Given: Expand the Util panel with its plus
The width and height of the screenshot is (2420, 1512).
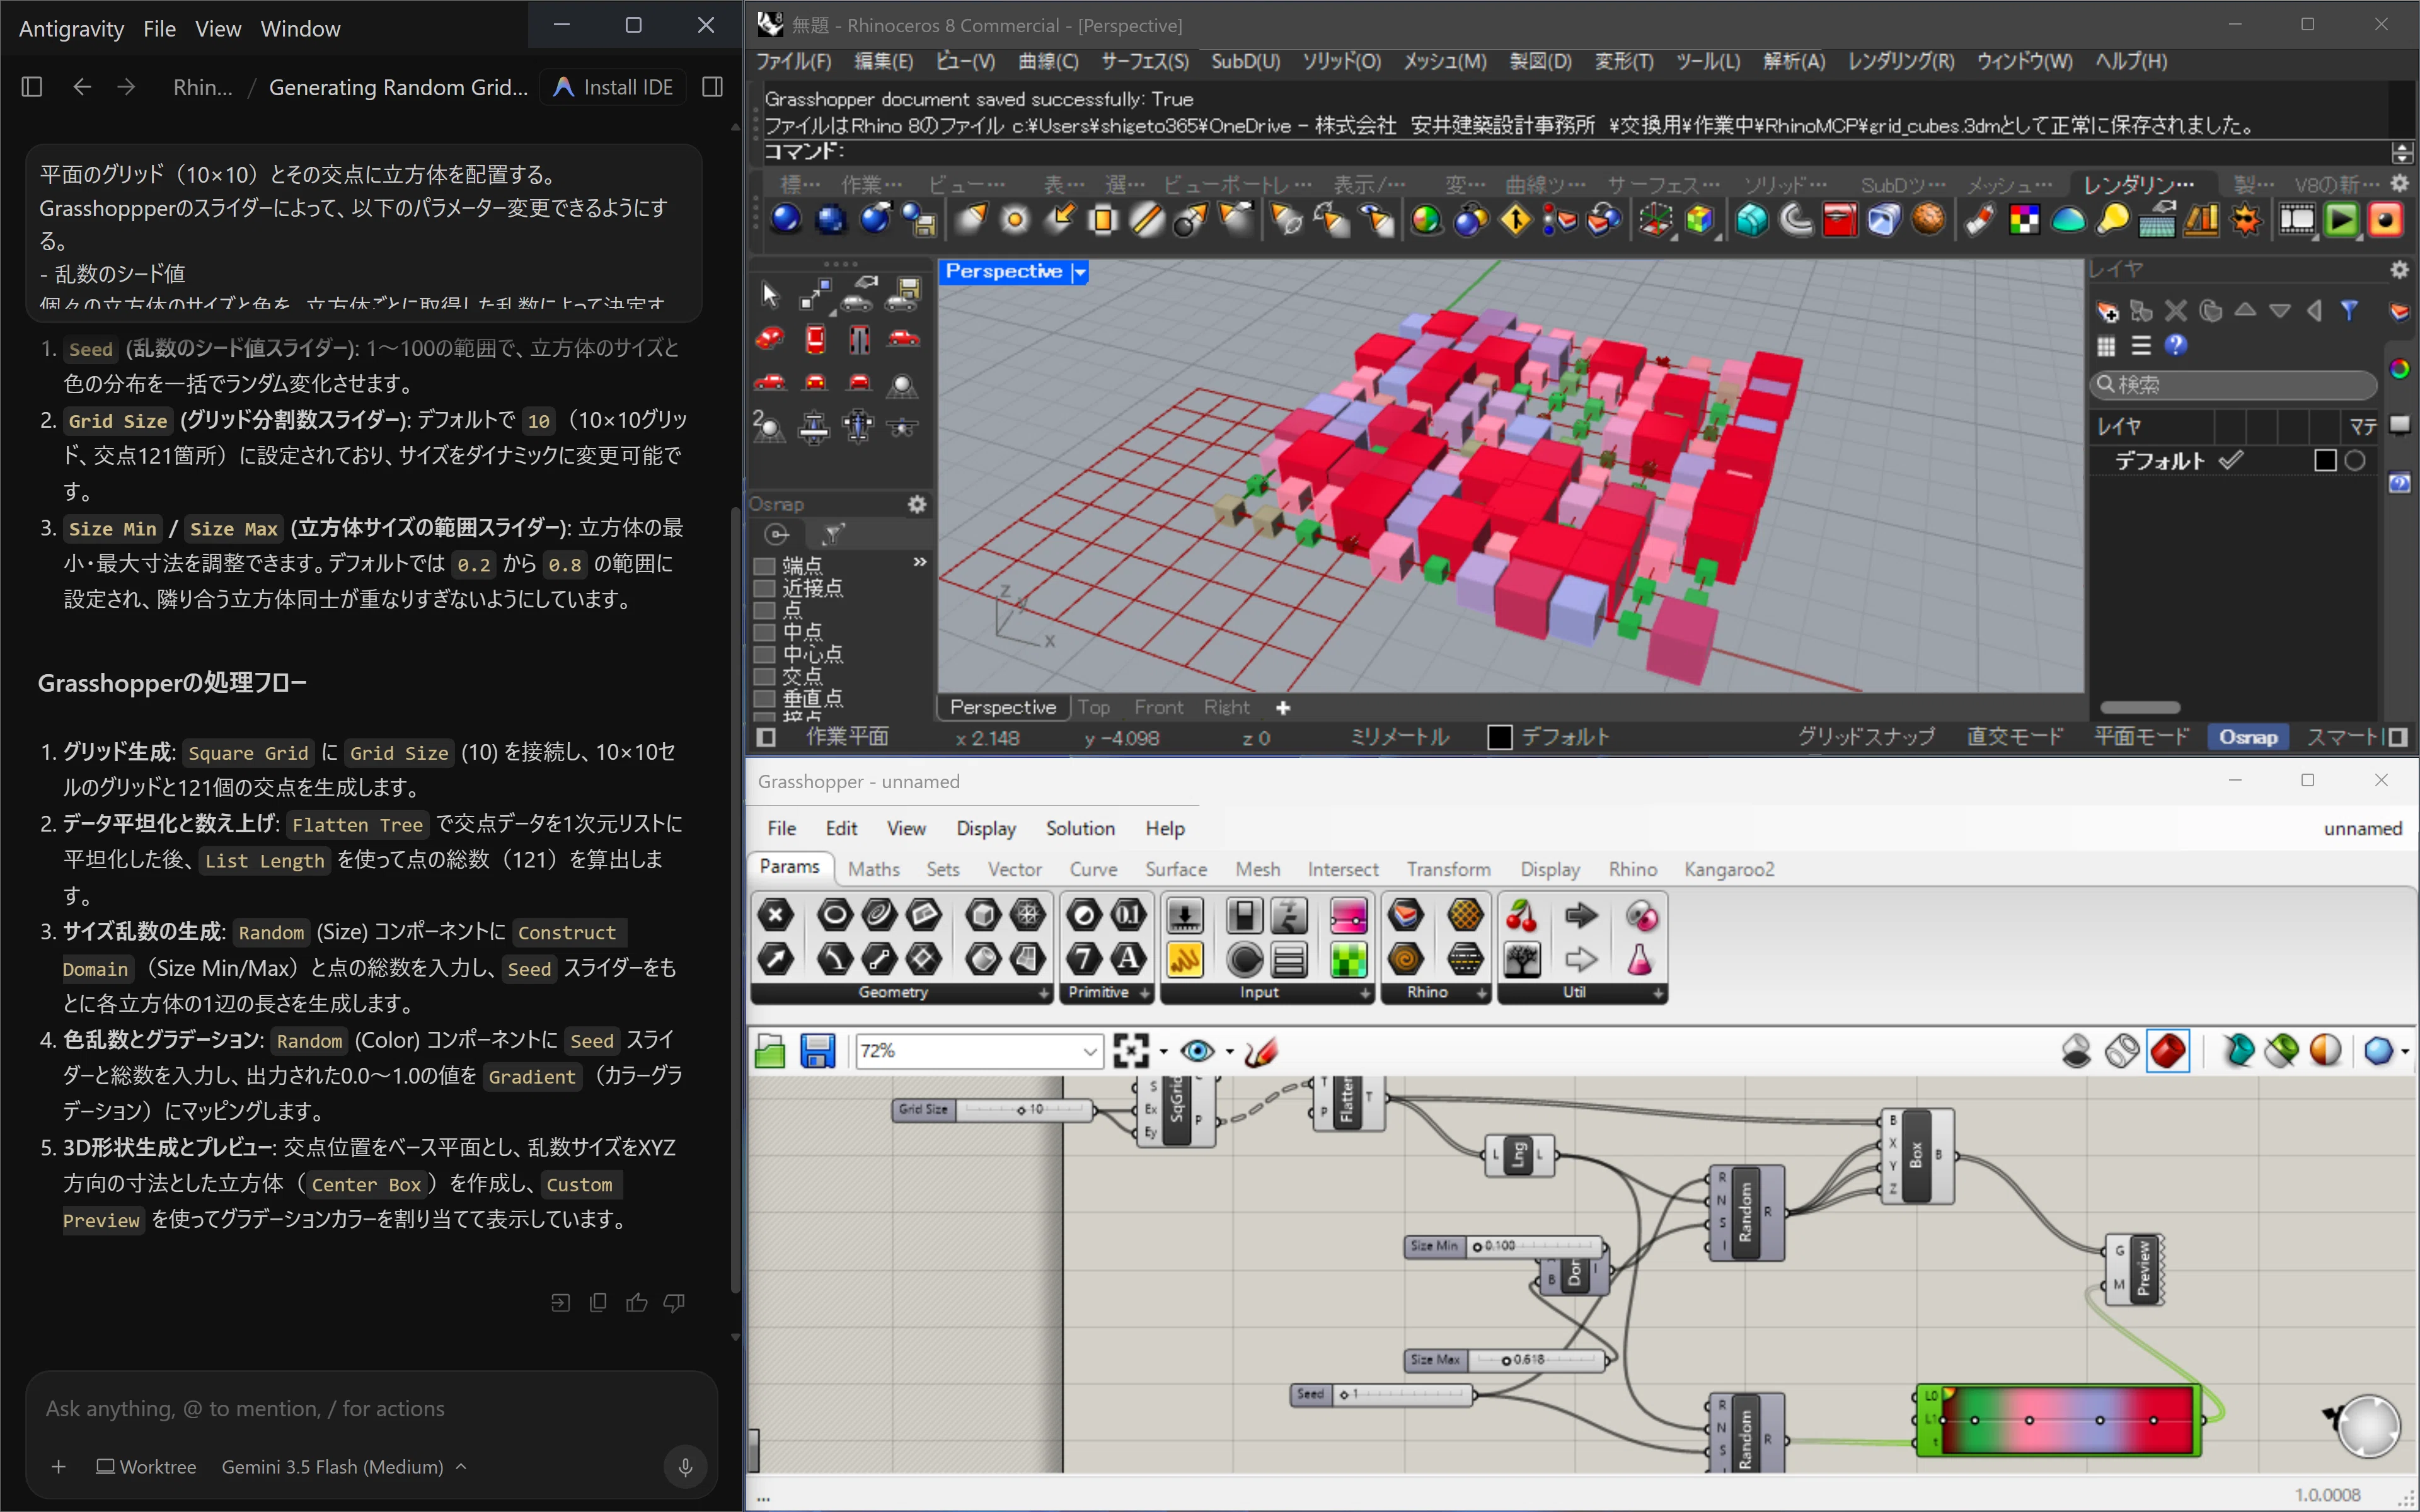Looking at the screenshot, I should (1658, 993).
